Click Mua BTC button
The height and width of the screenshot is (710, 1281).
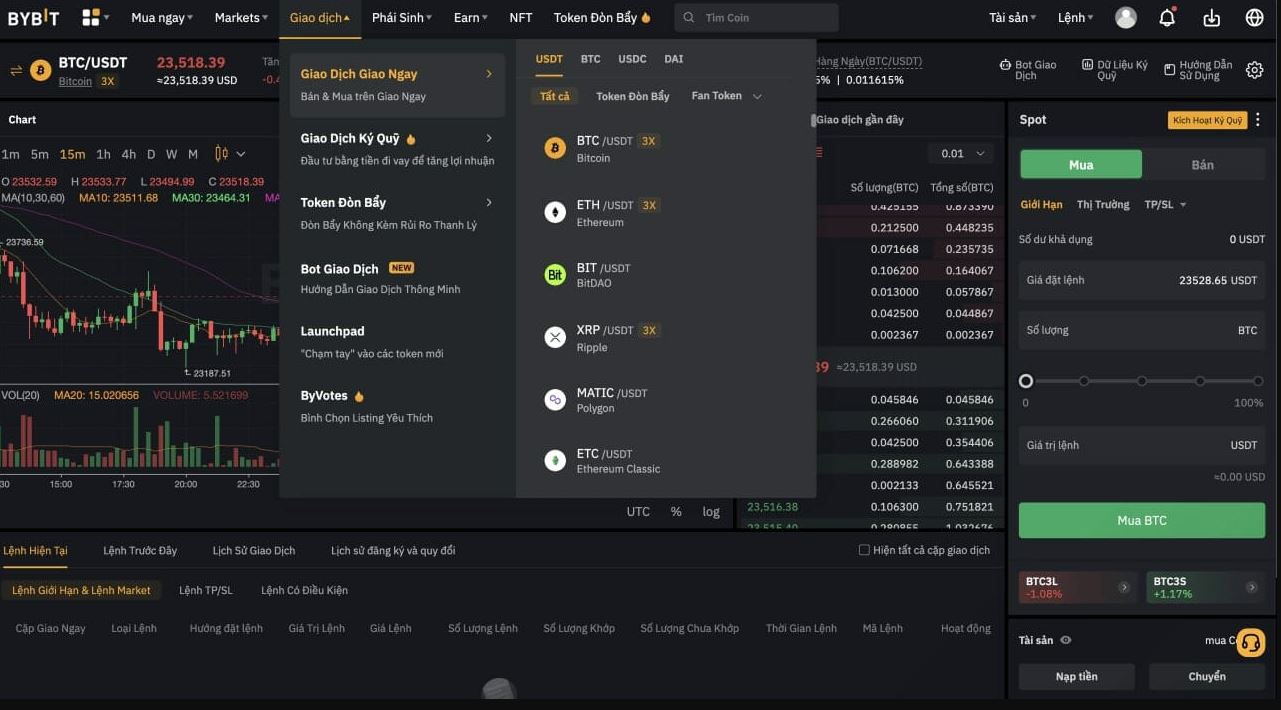(x=1142, y=520)
